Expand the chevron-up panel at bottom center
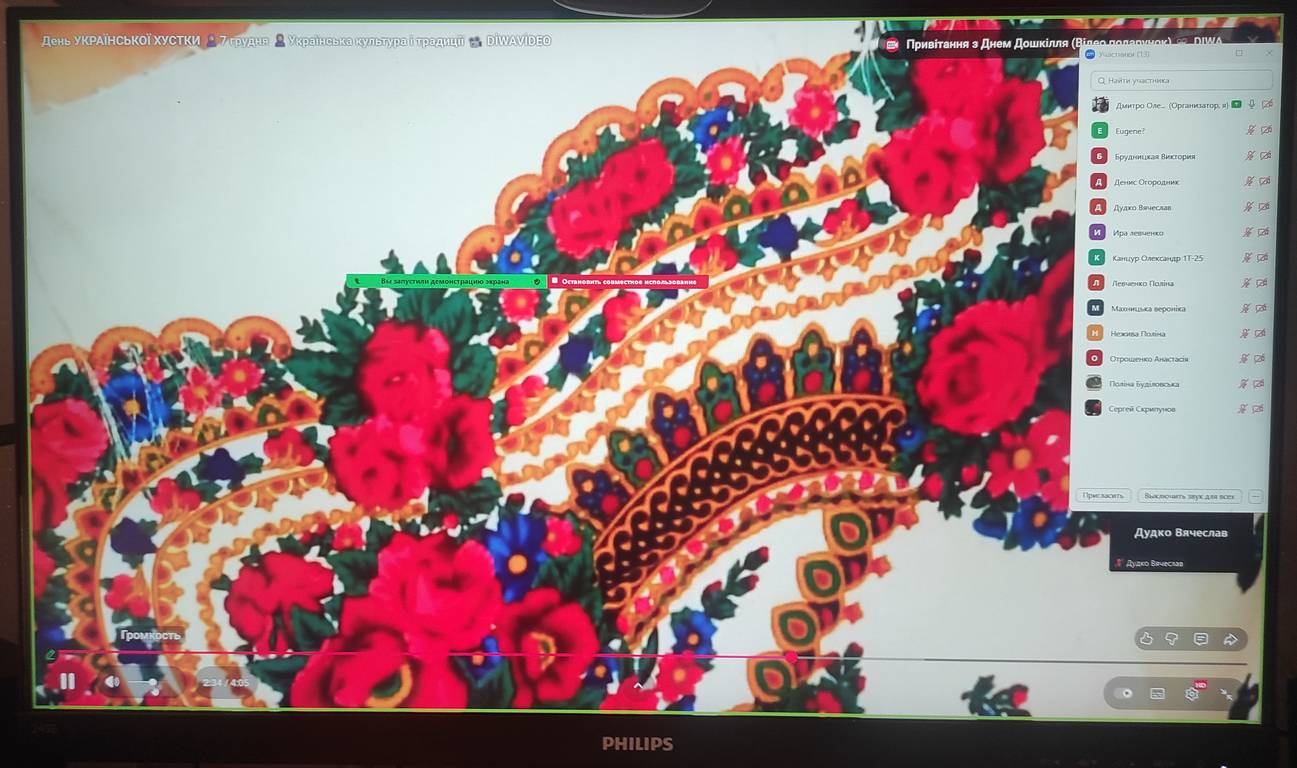The height and width of the screenshot is (768, 1297). coord(638,685)
